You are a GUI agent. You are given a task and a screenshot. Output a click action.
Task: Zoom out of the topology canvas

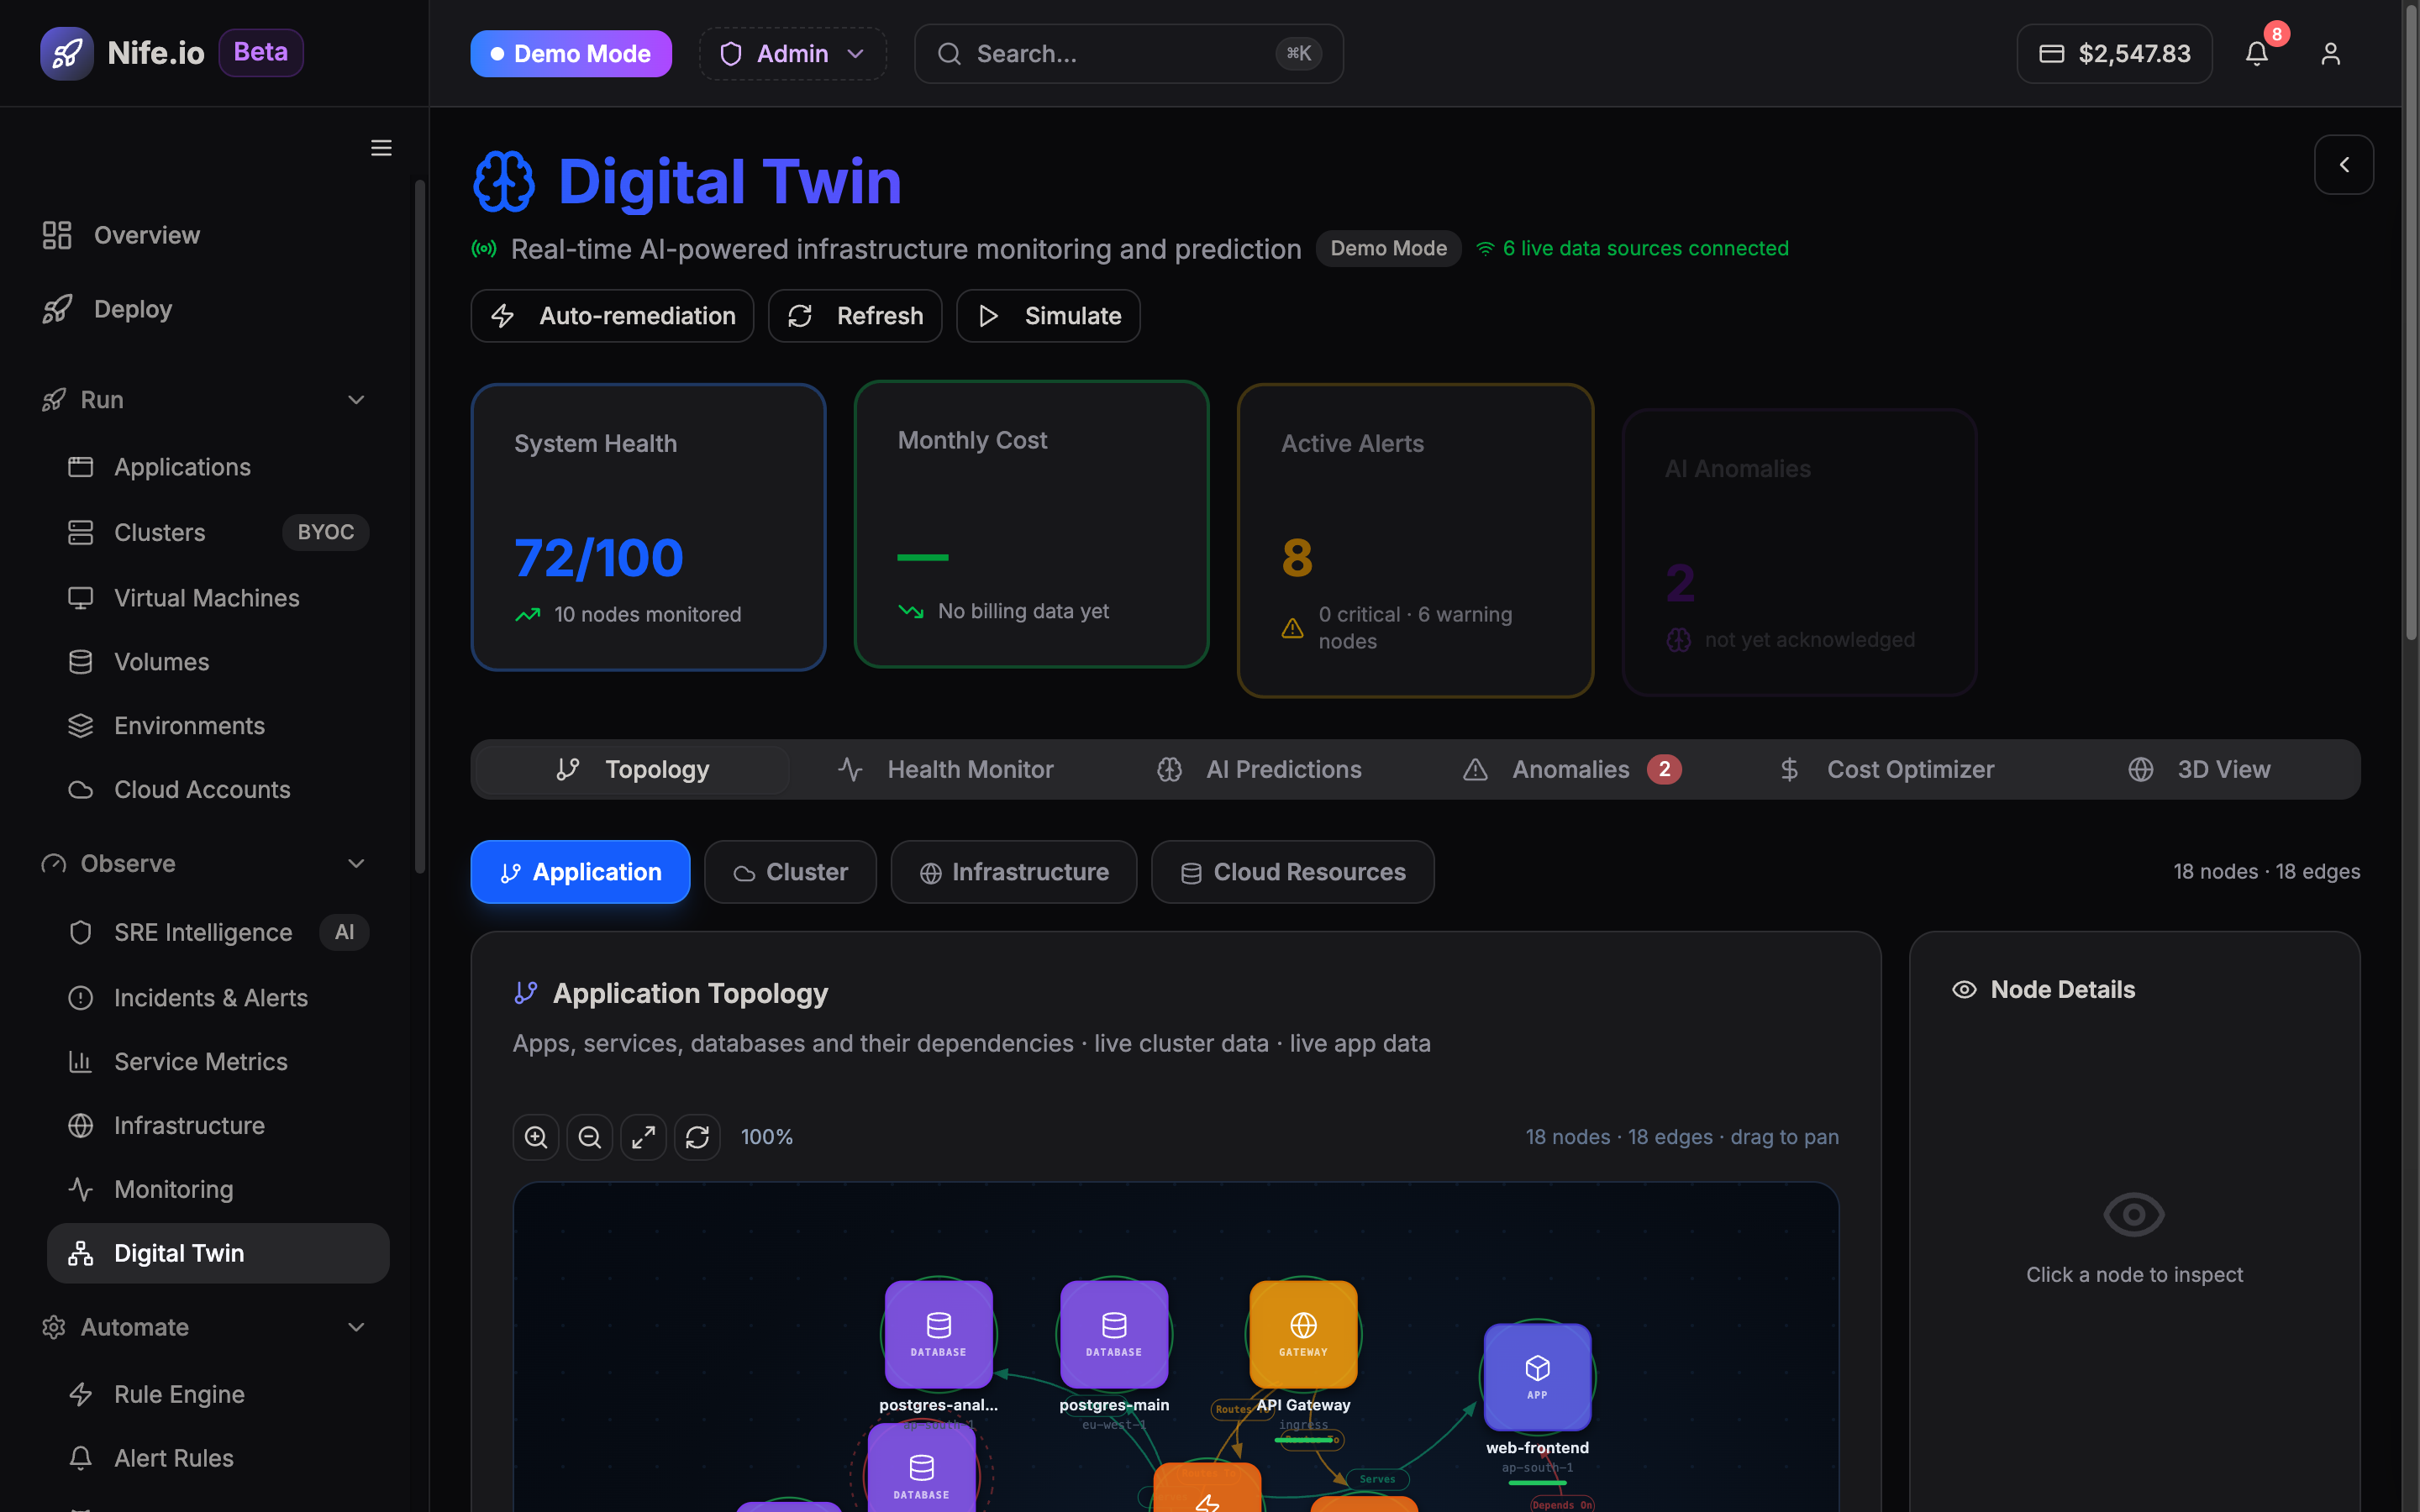(x=590, y=1137)
